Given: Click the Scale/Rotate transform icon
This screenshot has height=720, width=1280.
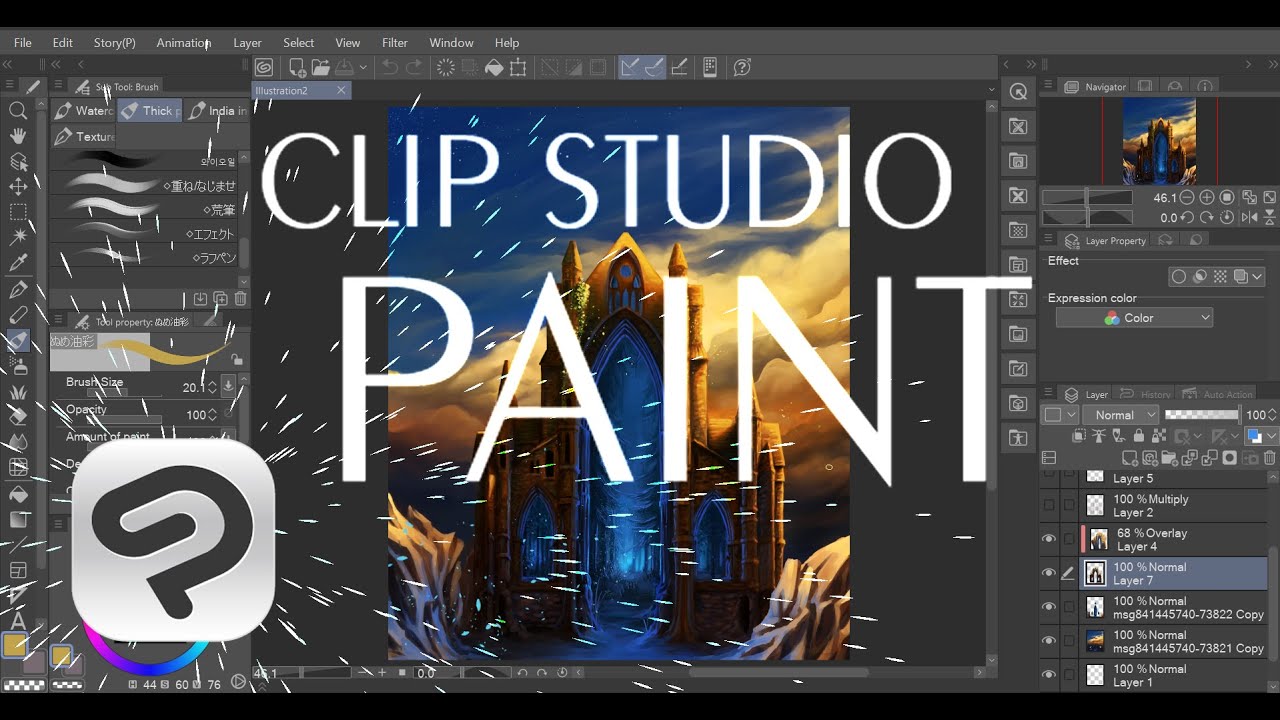Looking at the screenshot, I should (518, 67).
